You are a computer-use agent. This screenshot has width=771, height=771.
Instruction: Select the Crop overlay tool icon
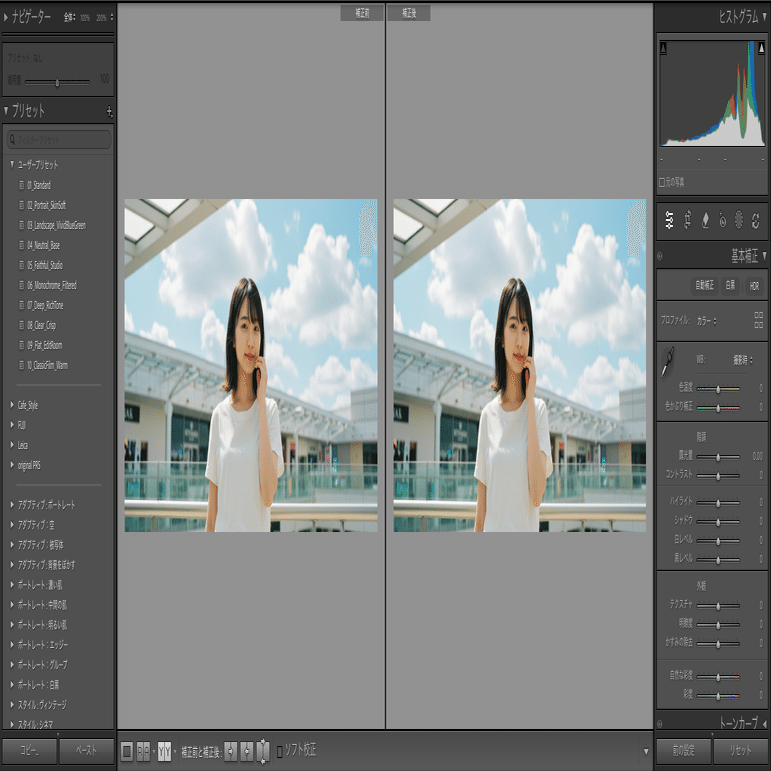(x=687, y=220)
